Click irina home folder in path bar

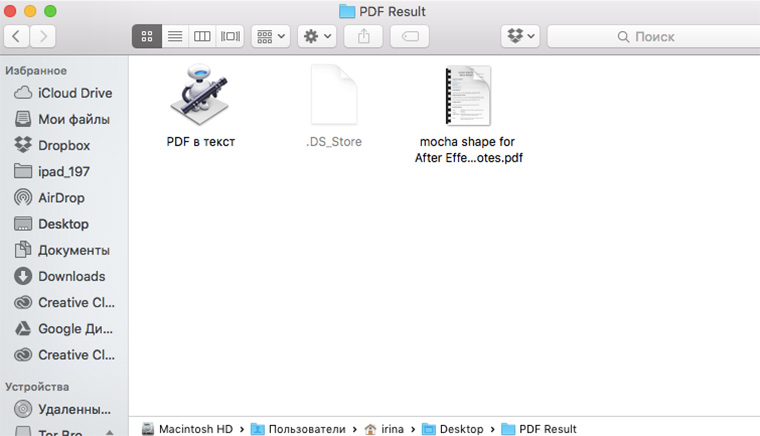tap(384, 429)
